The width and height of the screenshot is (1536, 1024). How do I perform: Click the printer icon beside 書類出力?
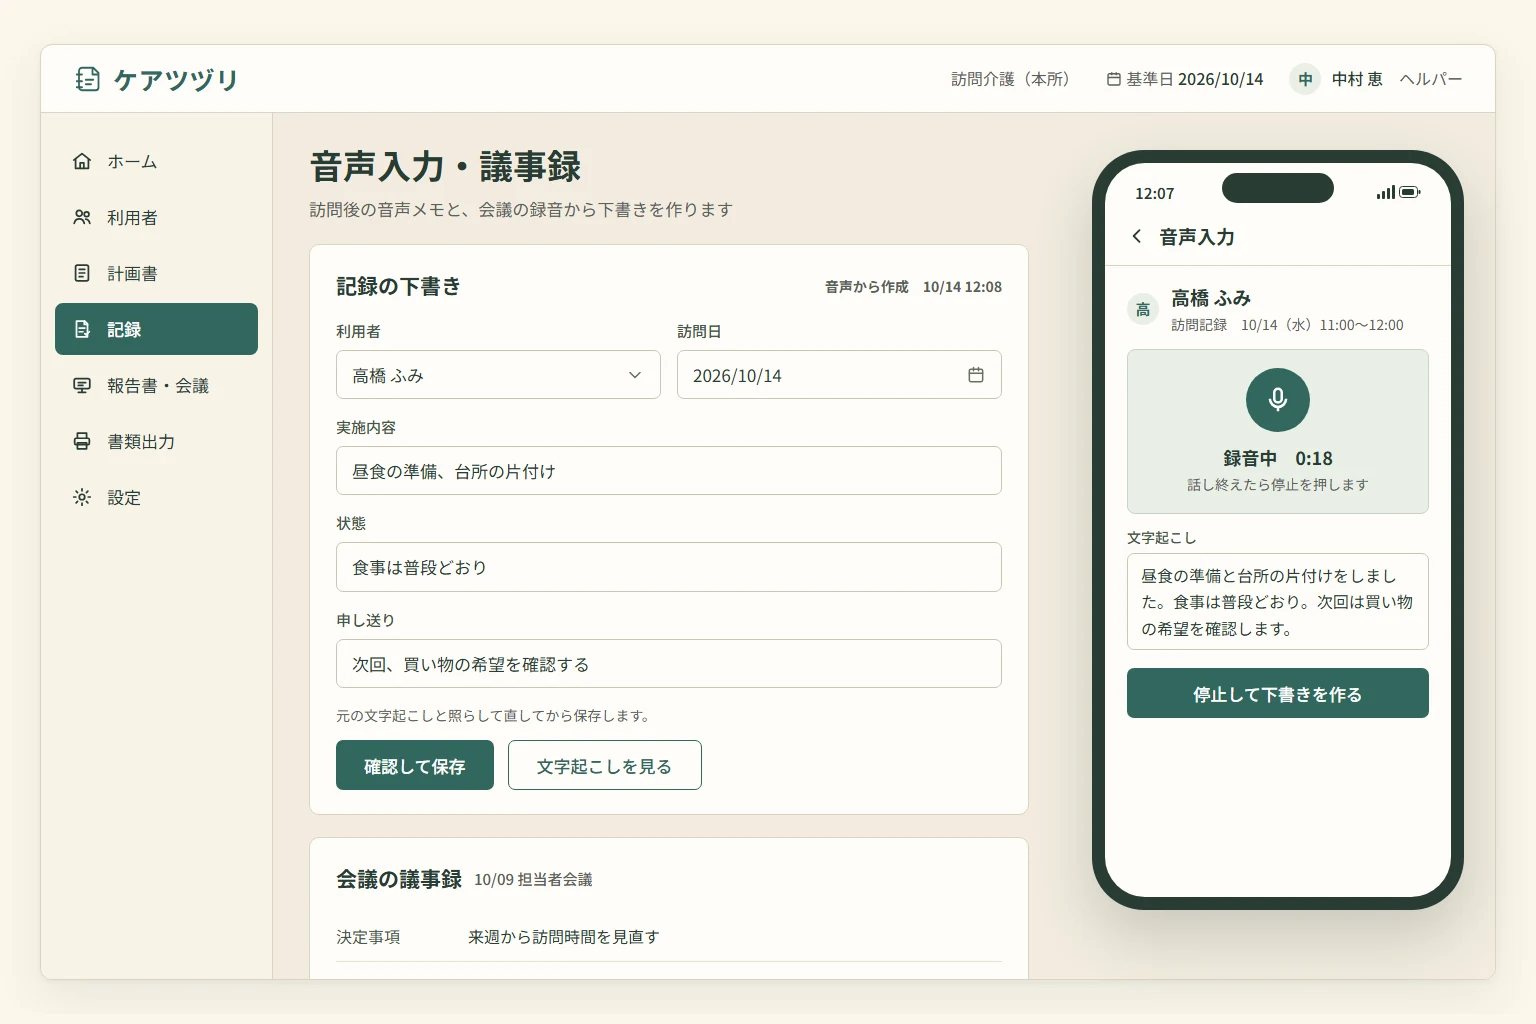(x=82, y=441)
